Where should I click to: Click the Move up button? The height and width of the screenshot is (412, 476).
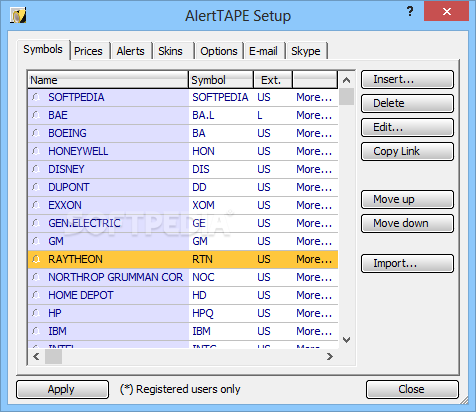click(407, 199)
